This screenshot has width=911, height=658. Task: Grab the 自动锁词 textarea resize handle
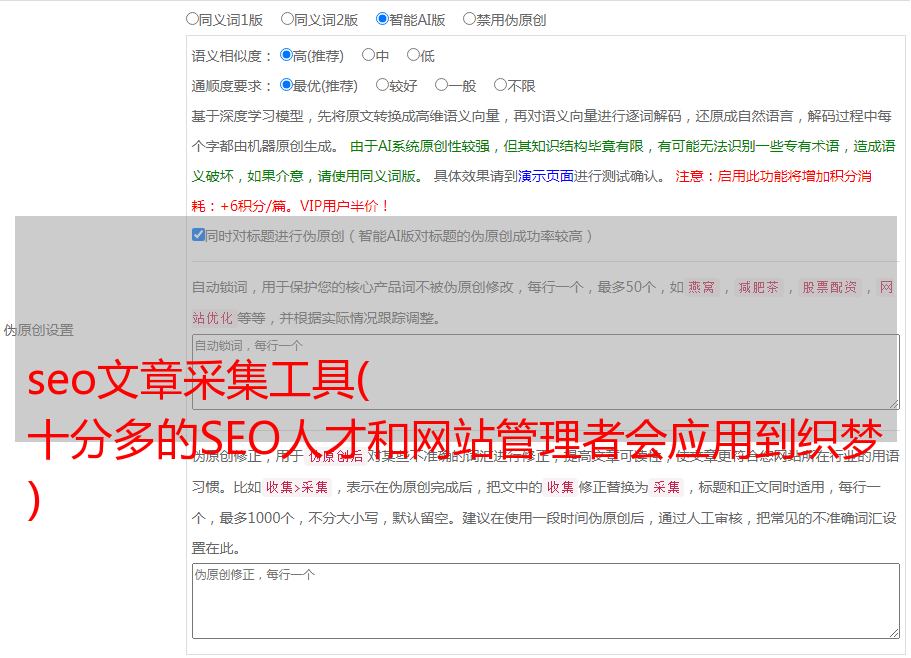coord(894,404)
